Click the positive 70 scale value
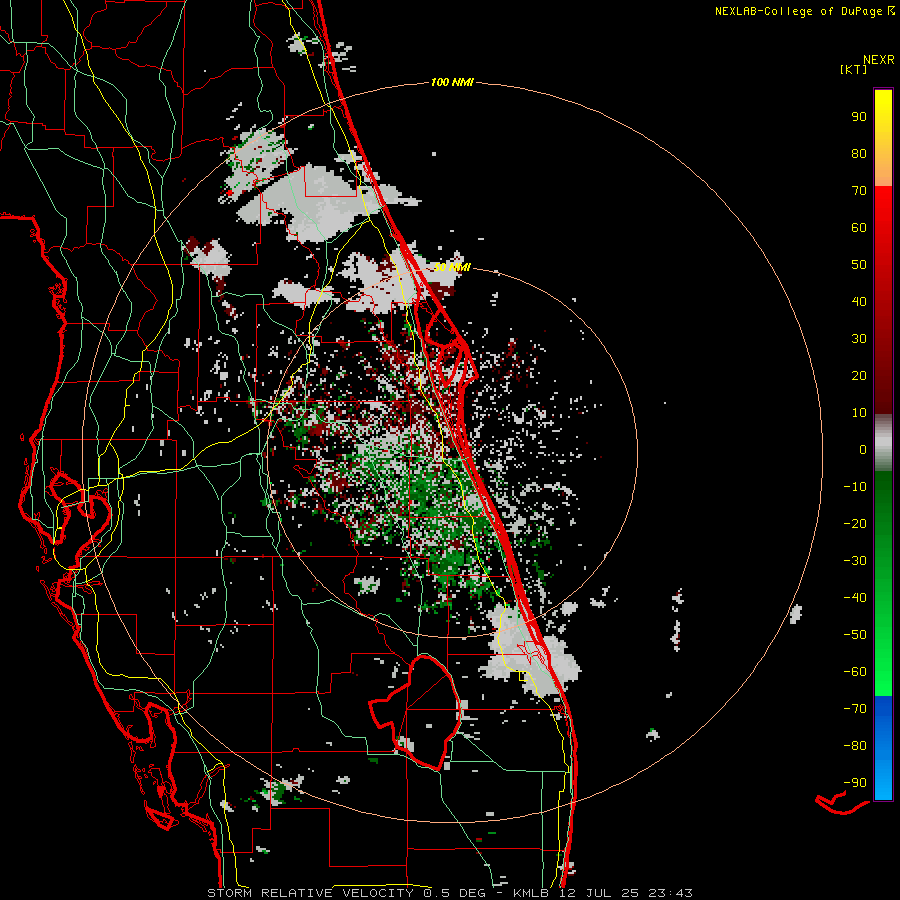 tap(859, 191)
